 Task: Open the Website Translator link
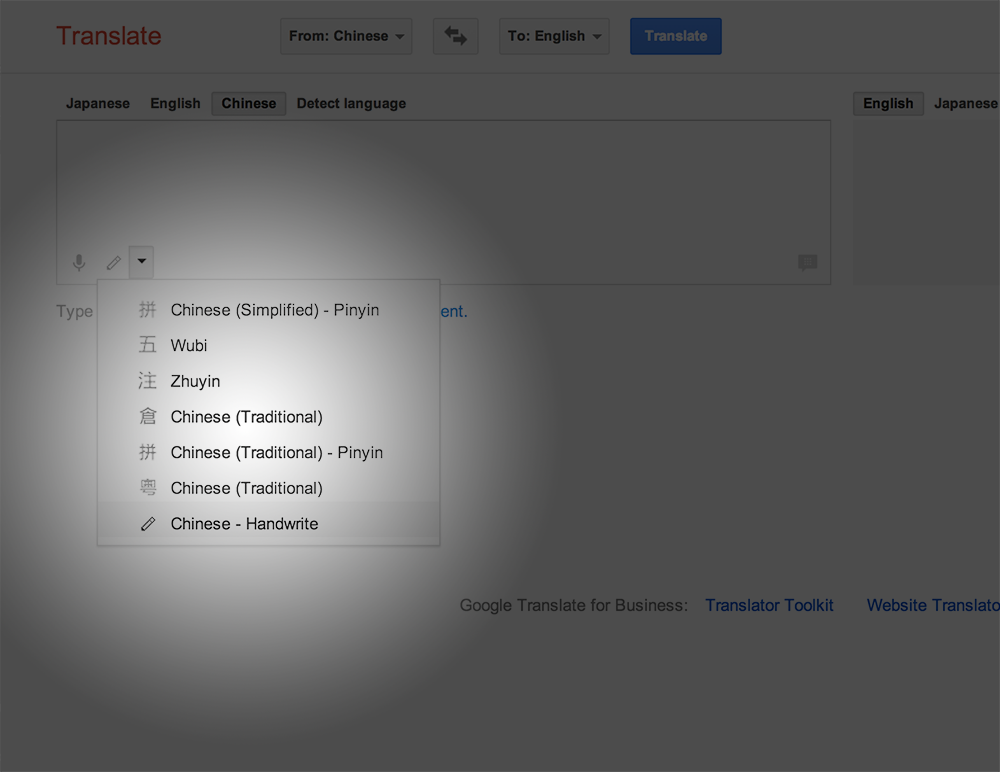point(932,605)
